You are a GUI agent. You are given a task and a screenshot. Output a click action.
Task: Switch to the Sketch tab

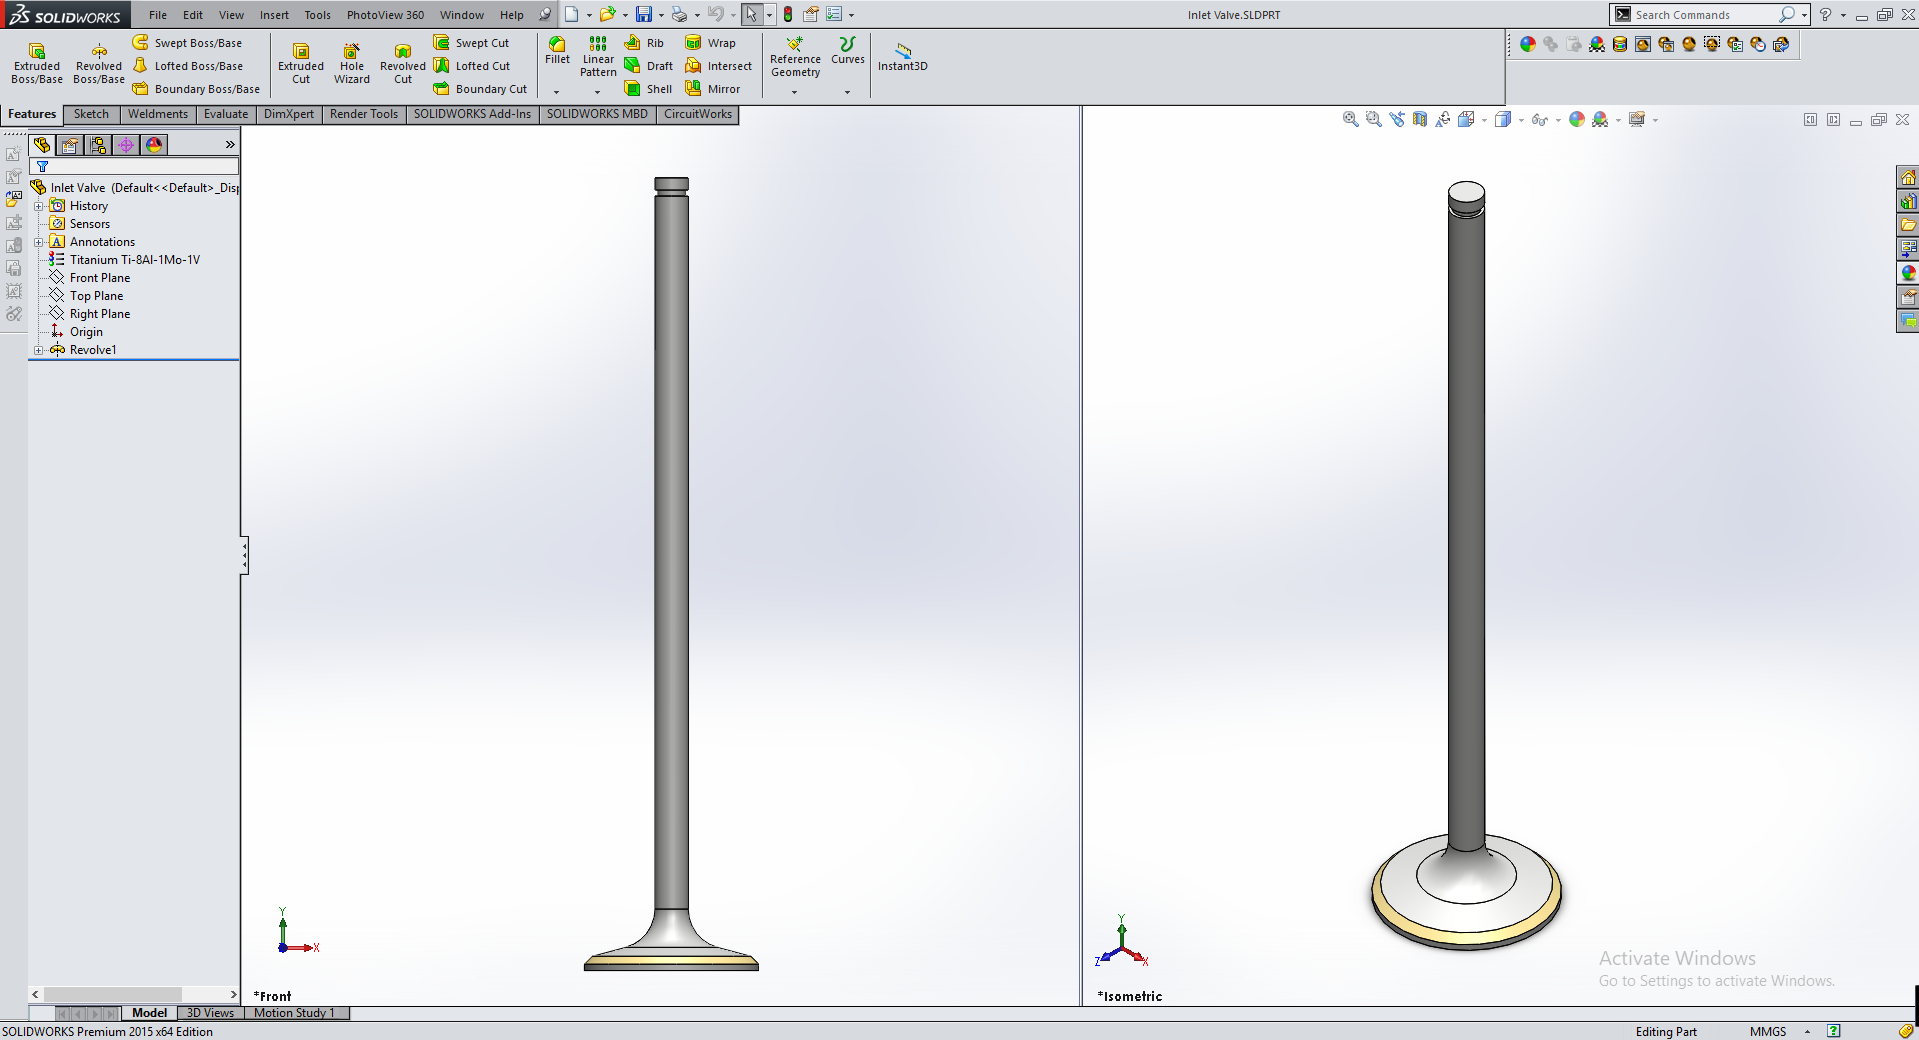click(x=91, y=114)
